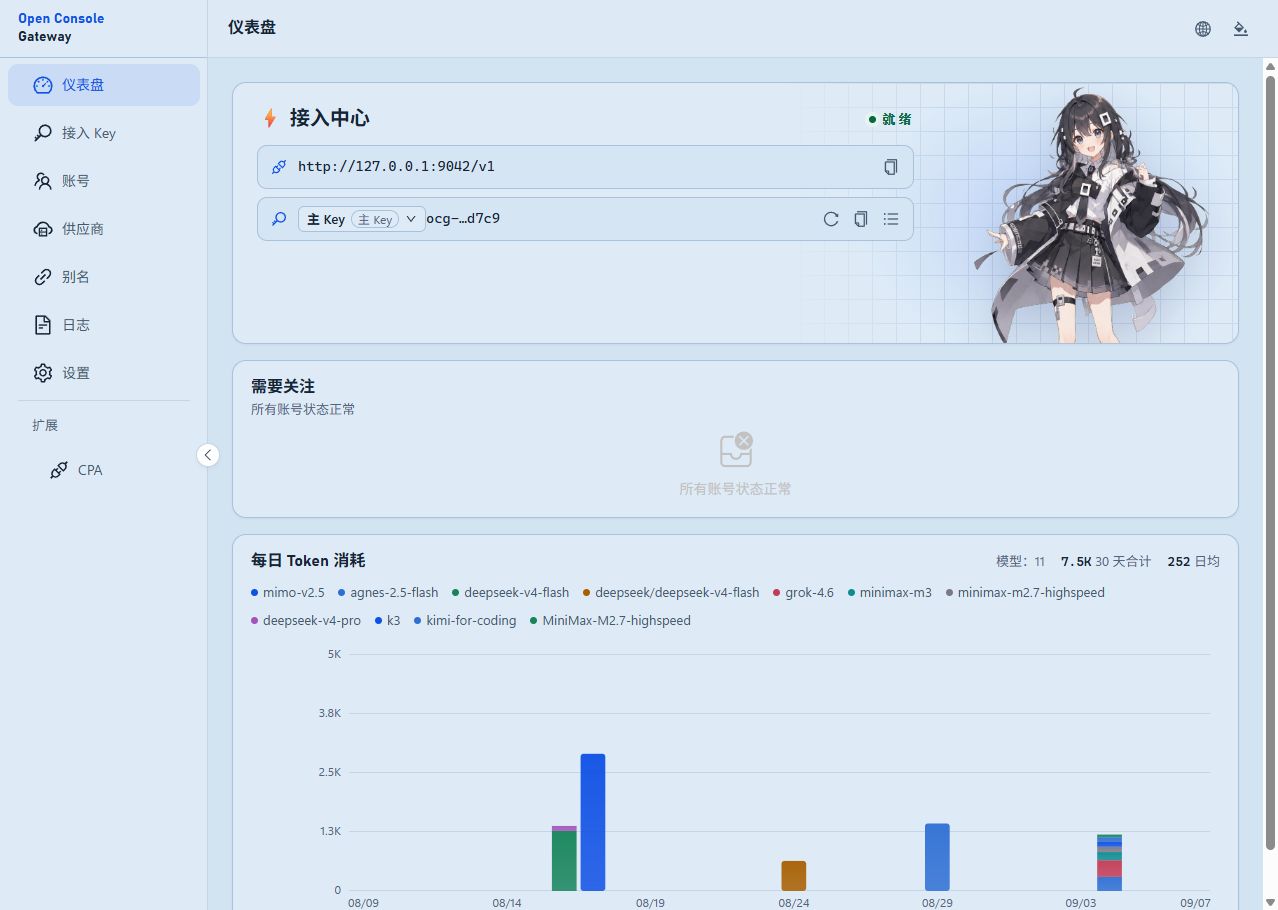1278x910 pixels.
Task: Click the chain link icon beside 别名
Action: pos(42,277)
